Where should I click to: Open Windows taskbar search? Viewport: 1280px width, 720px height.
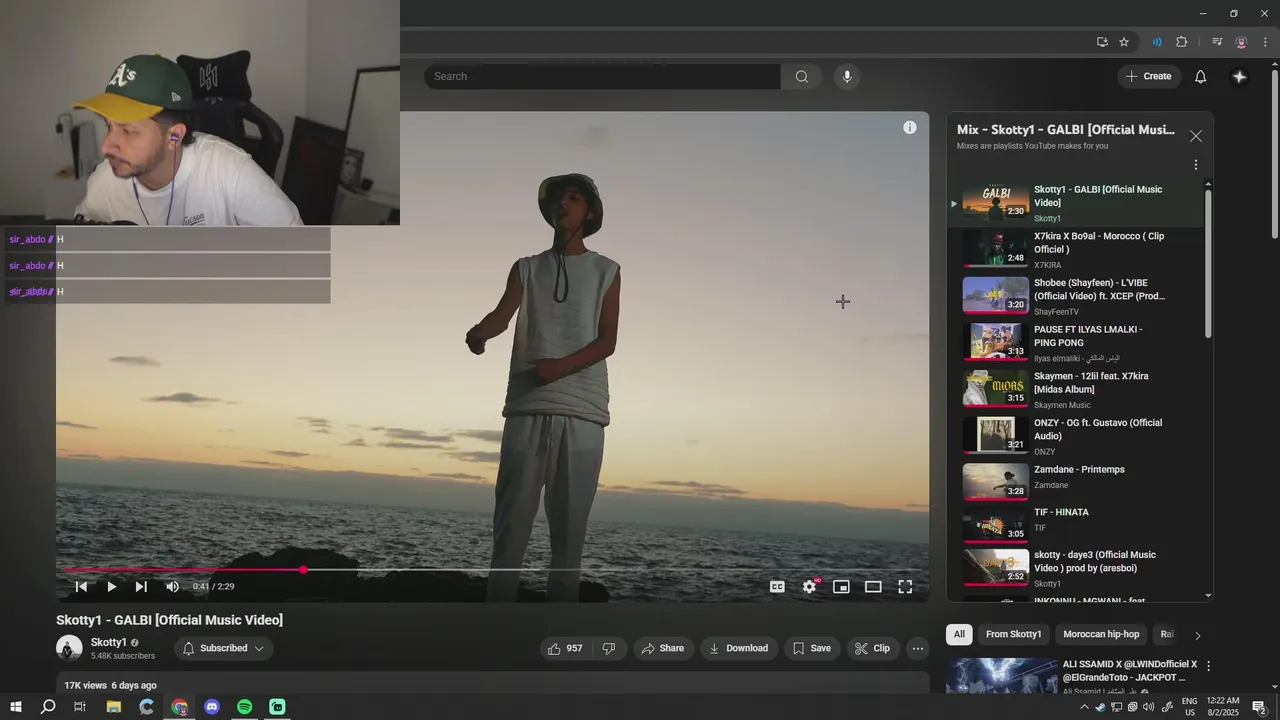tap(48, 707)
